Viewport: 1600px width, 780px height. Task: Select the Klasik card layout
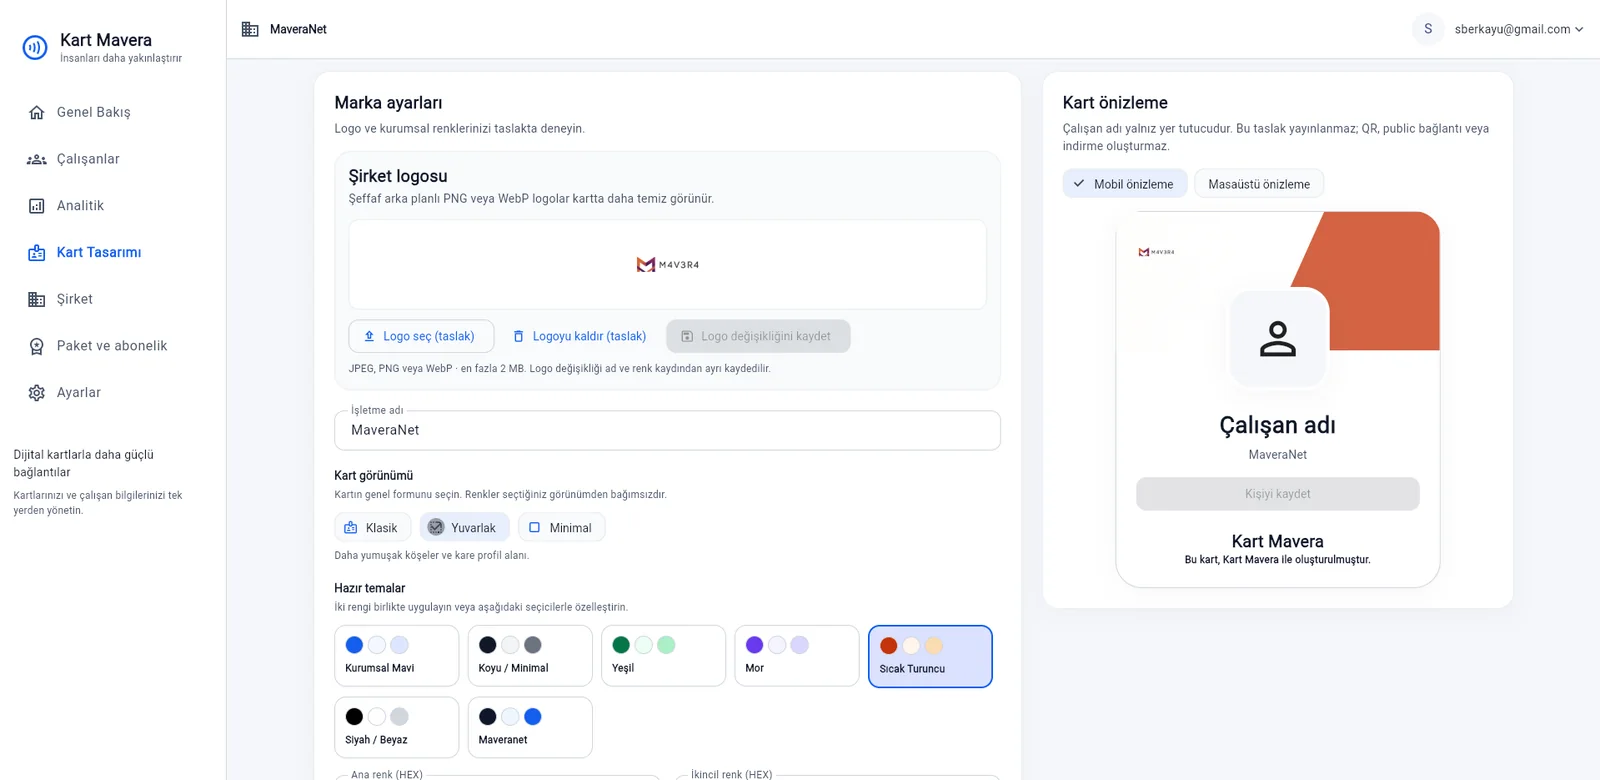372,527
